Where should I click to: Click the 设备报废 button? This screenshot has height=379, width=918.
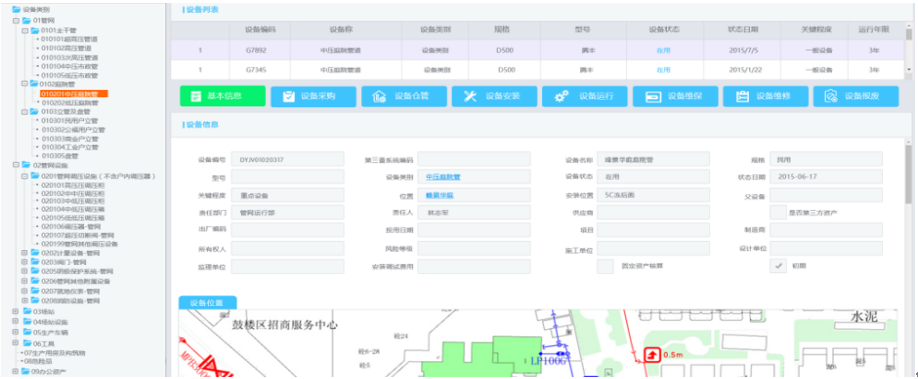click(856, 97)
